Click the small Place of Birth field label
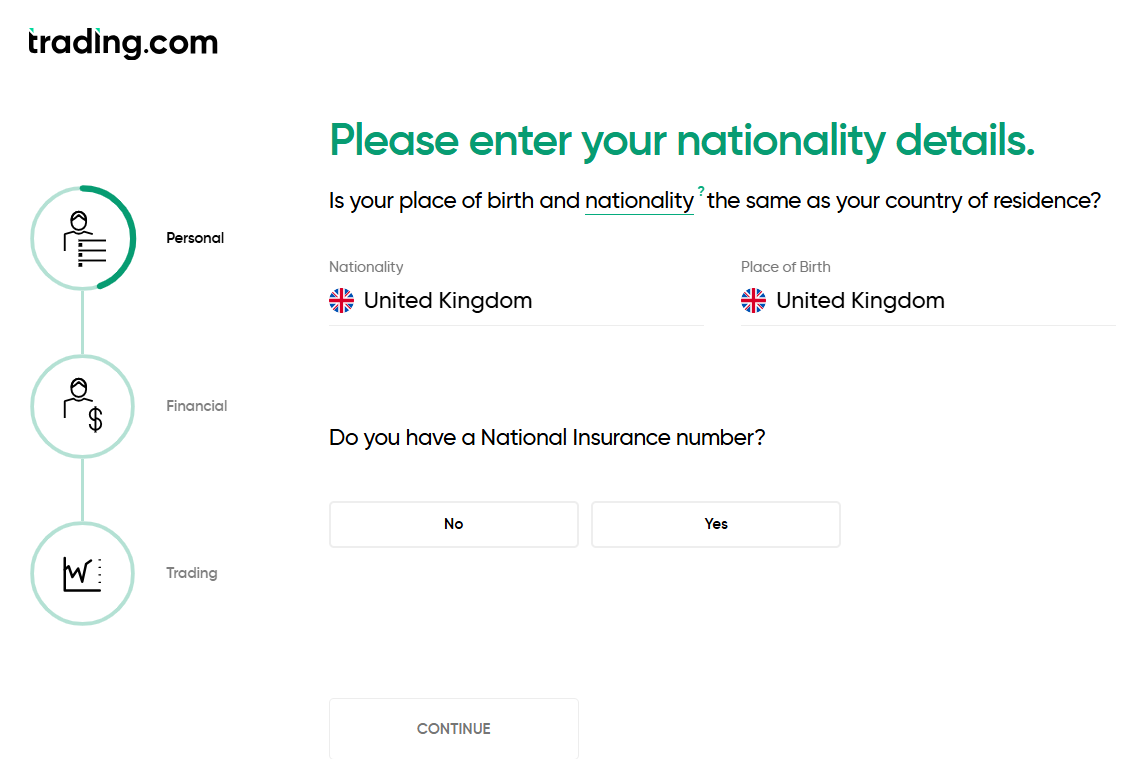Image resolution: width=1144 pixels, height=759 pixels. tap(786, 267)
